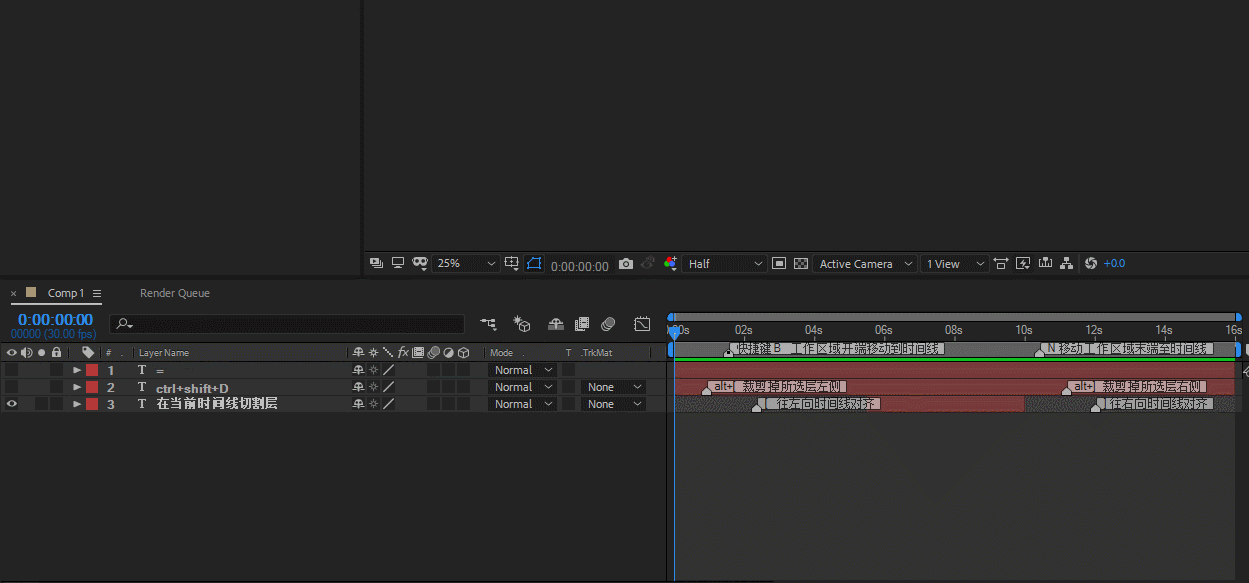This screenshot has width=1249, height=583.
Task: Click the red label swatch of layer 2
Action: pyautogui.click(x=92, y=387)
